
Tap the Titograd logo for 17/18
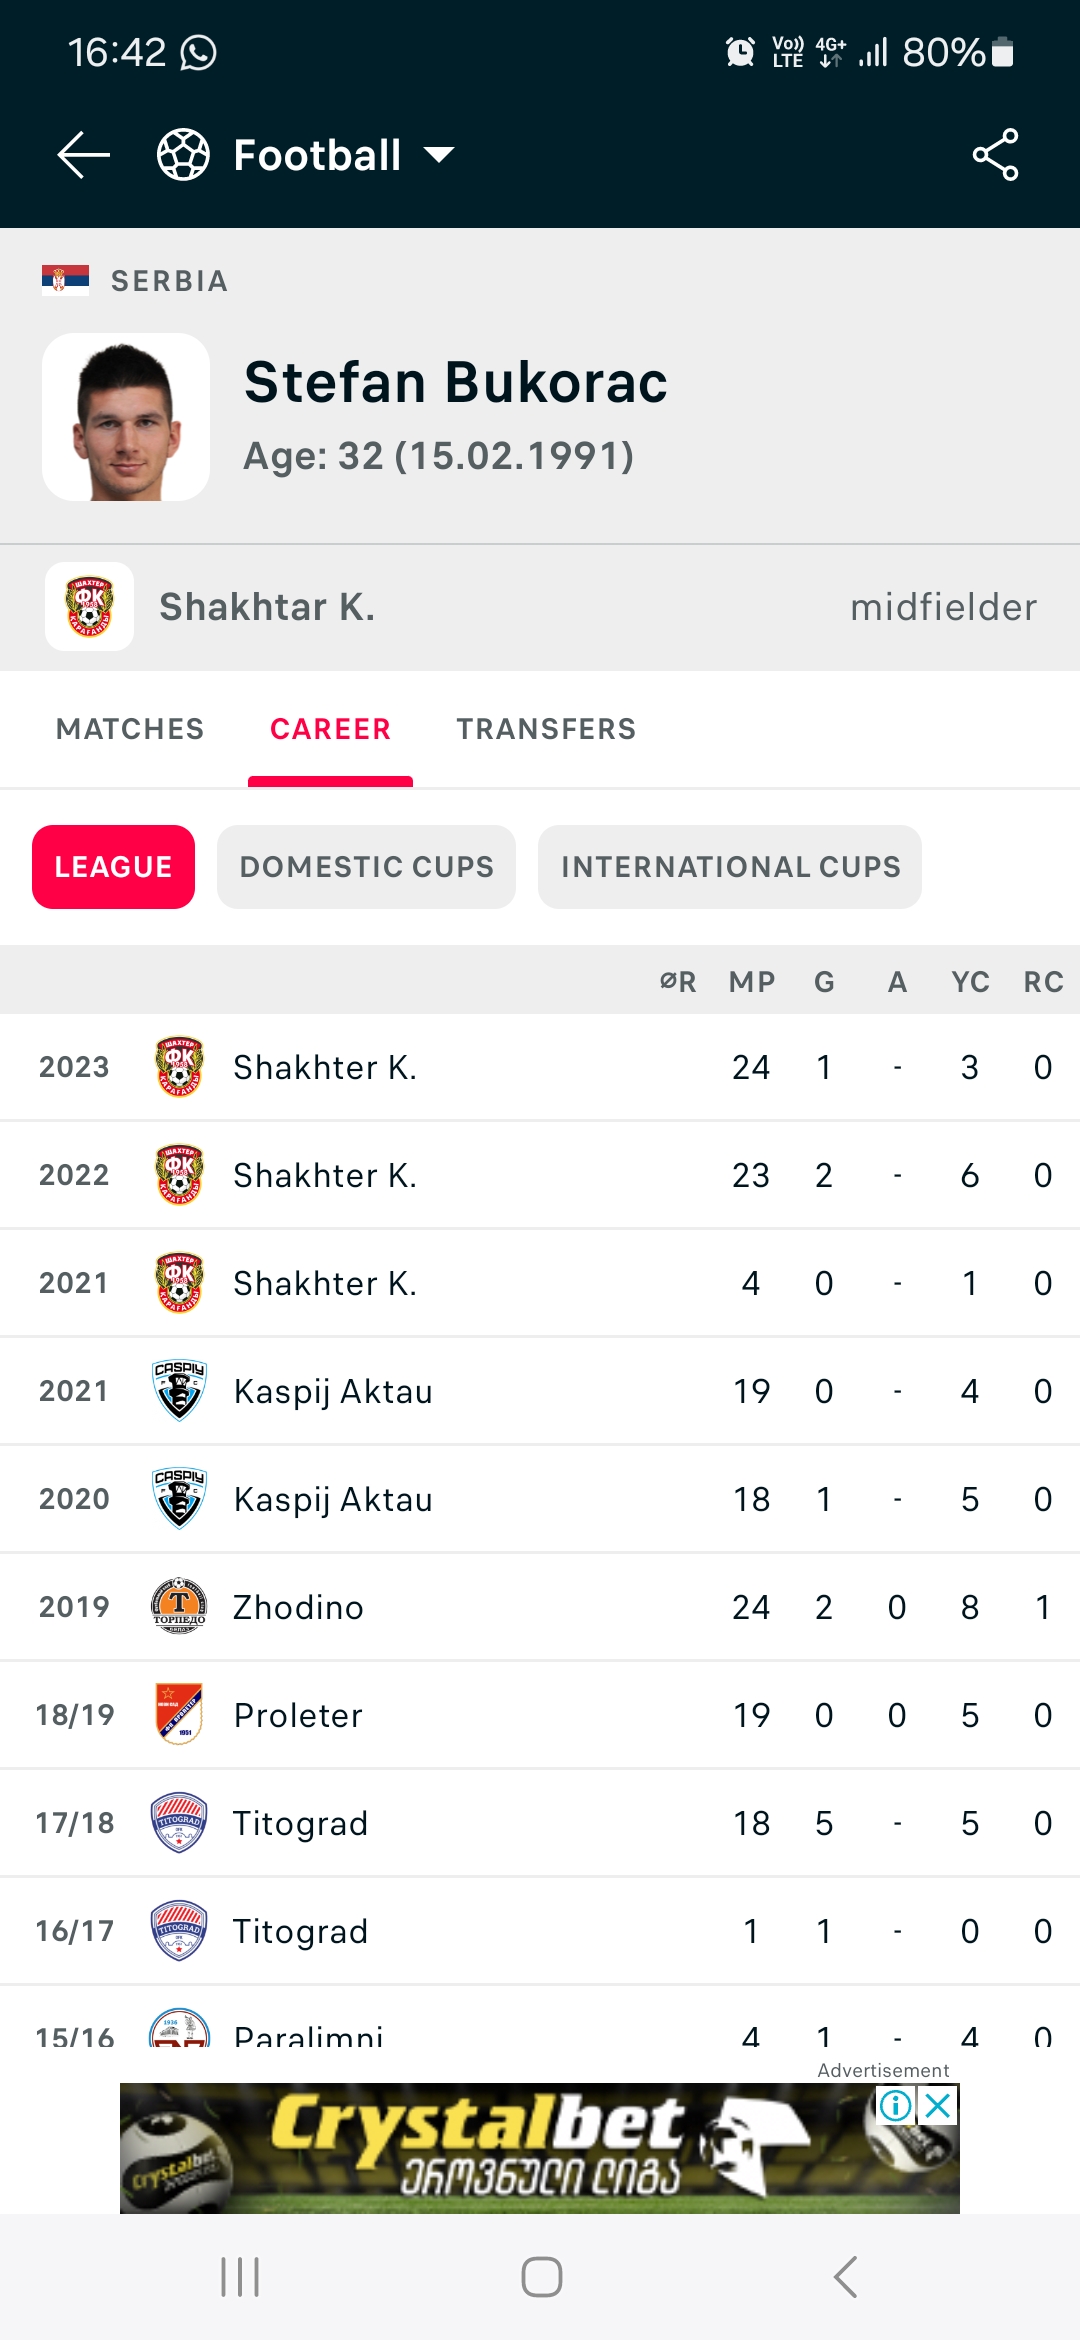[179, 1823]
